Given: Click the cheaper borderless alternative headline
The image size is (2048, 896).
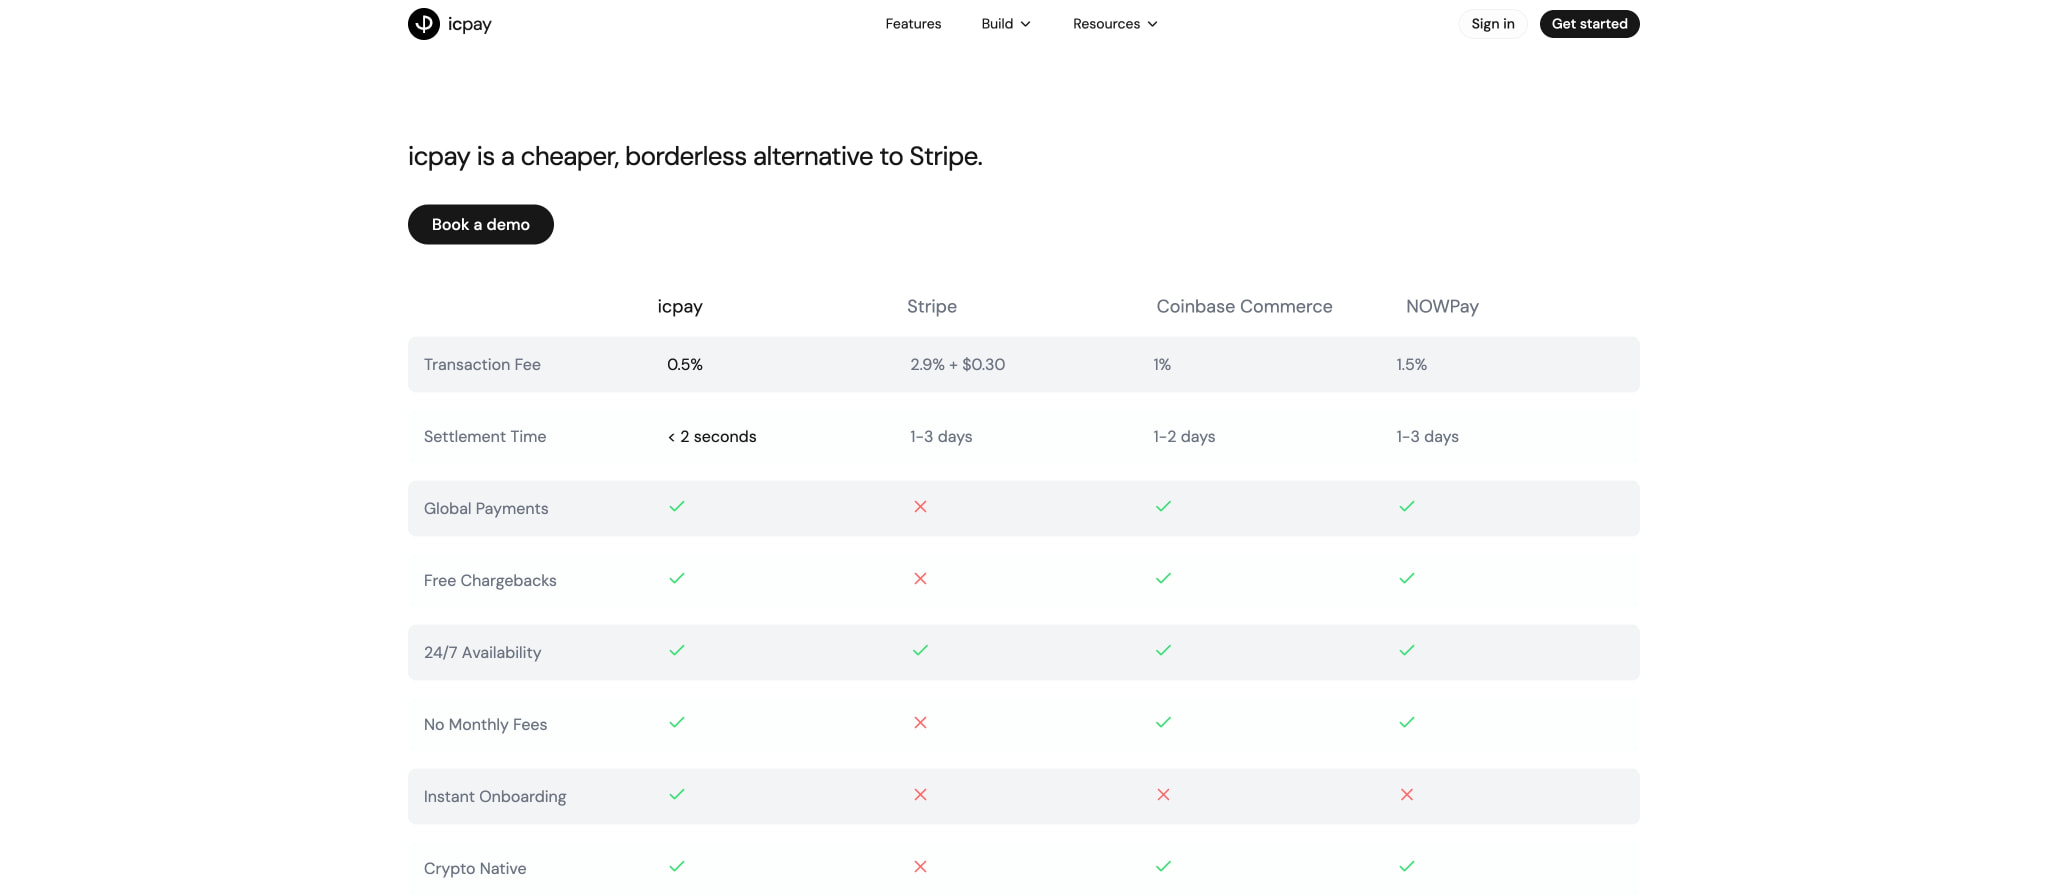Looking at the screenshot, I should click(x=695, y=157).
